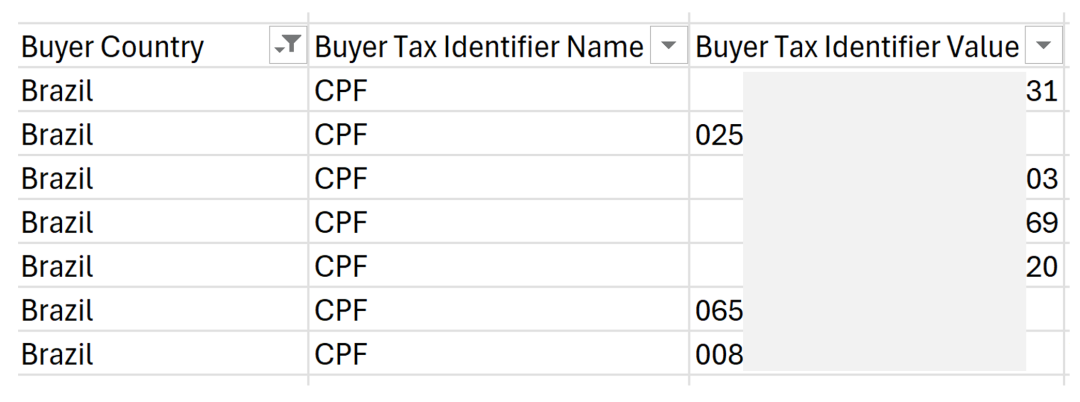Select the Buyer Tax Identifier Name header
This screenshot has height=402, width=1080.
click(x=499, y=47)
